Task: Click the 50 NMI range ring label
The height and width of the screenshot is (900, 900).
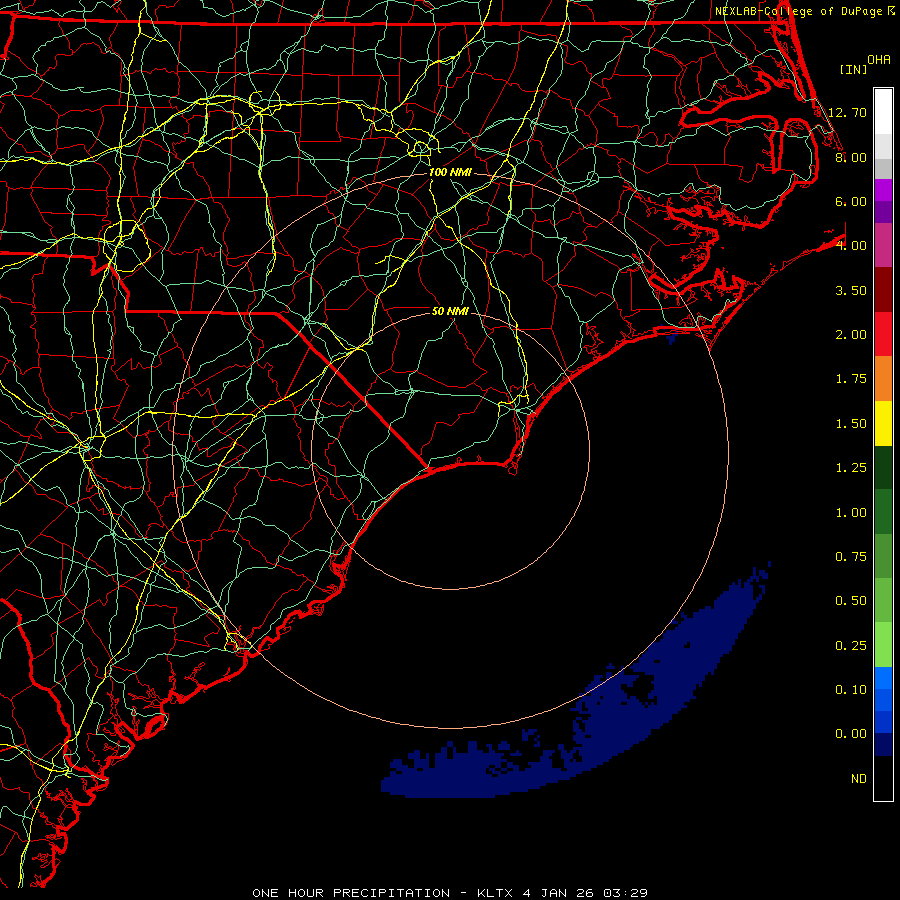Action: point(450,311)
